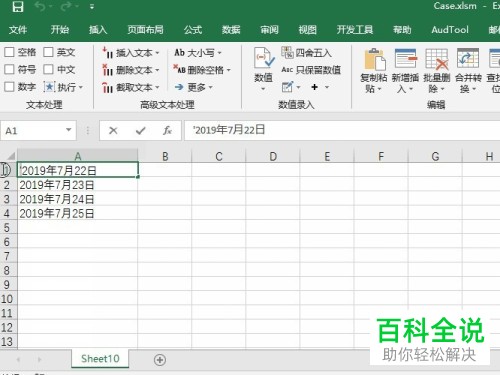Add a new sheet with plus button
Screen dimensions: 500x375
coord(160,360)
